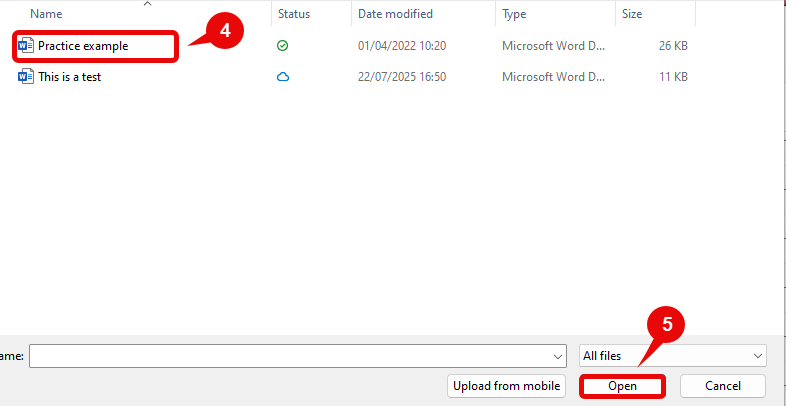Click the Size column header

[x=632, y=14]
